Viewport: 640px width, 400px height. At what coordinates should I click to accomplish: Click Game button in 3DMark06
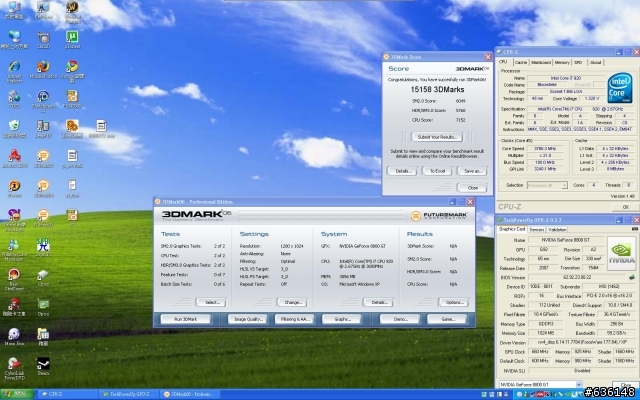tap(447, 319)
